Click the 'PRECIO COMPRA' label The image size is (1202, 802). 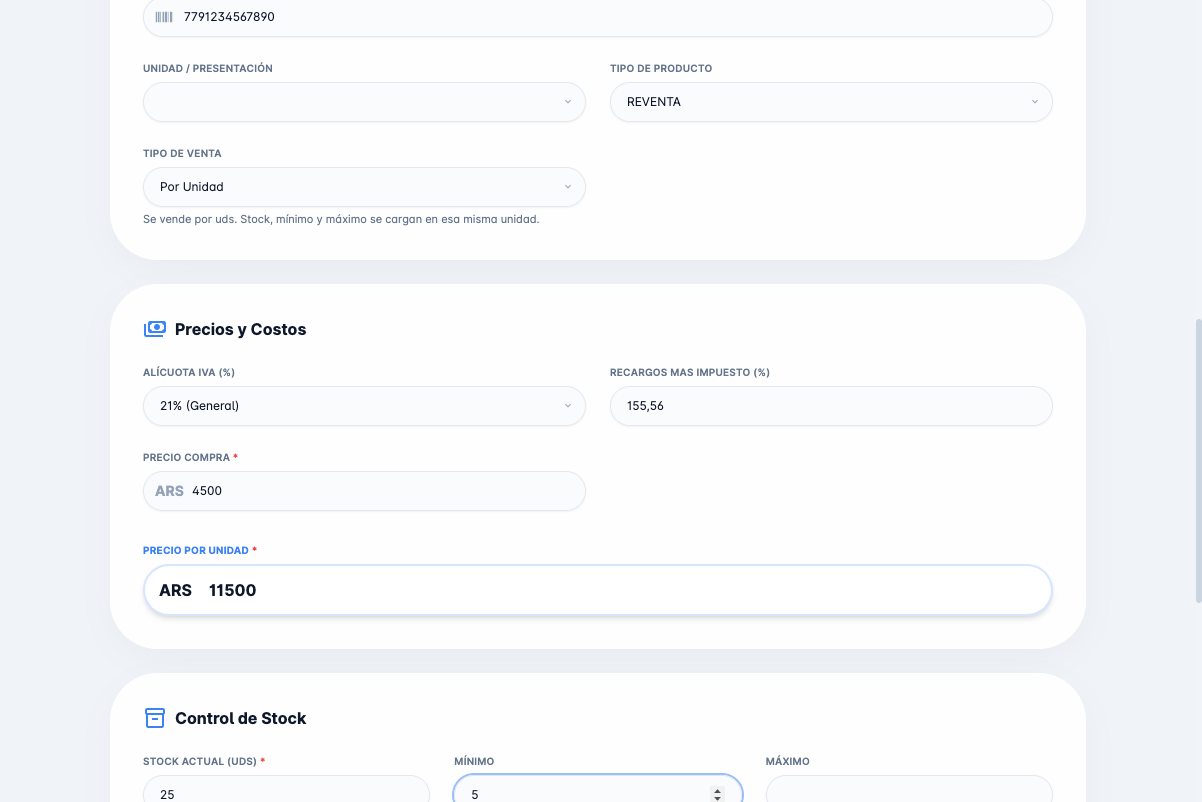tap(187, 458)
